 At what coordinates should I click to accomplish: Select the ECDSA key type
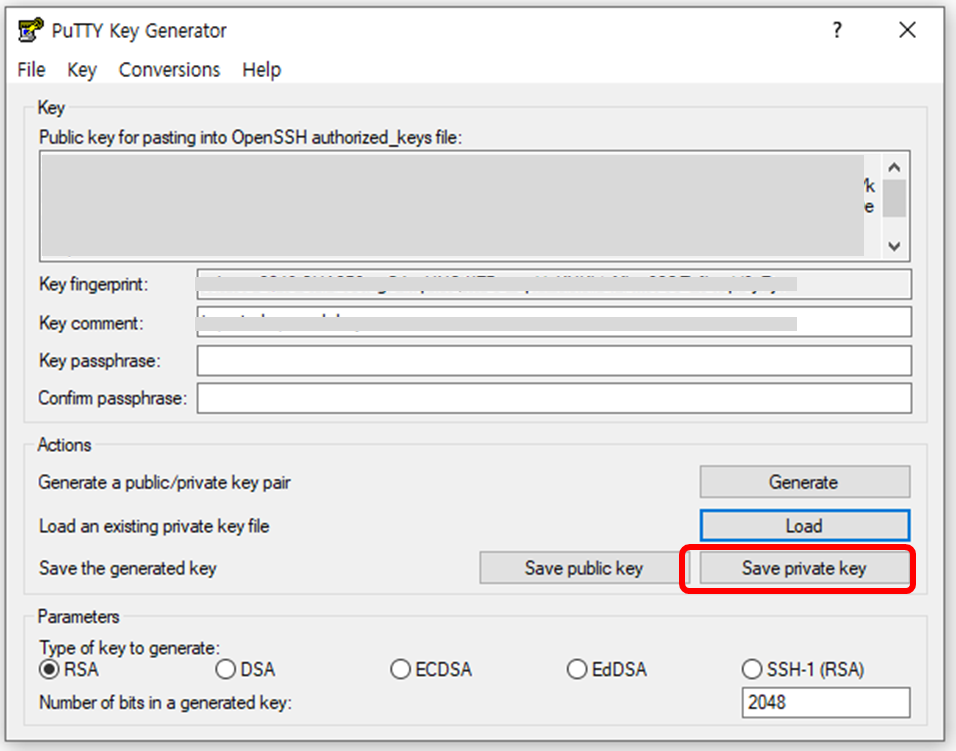point(431,669)
